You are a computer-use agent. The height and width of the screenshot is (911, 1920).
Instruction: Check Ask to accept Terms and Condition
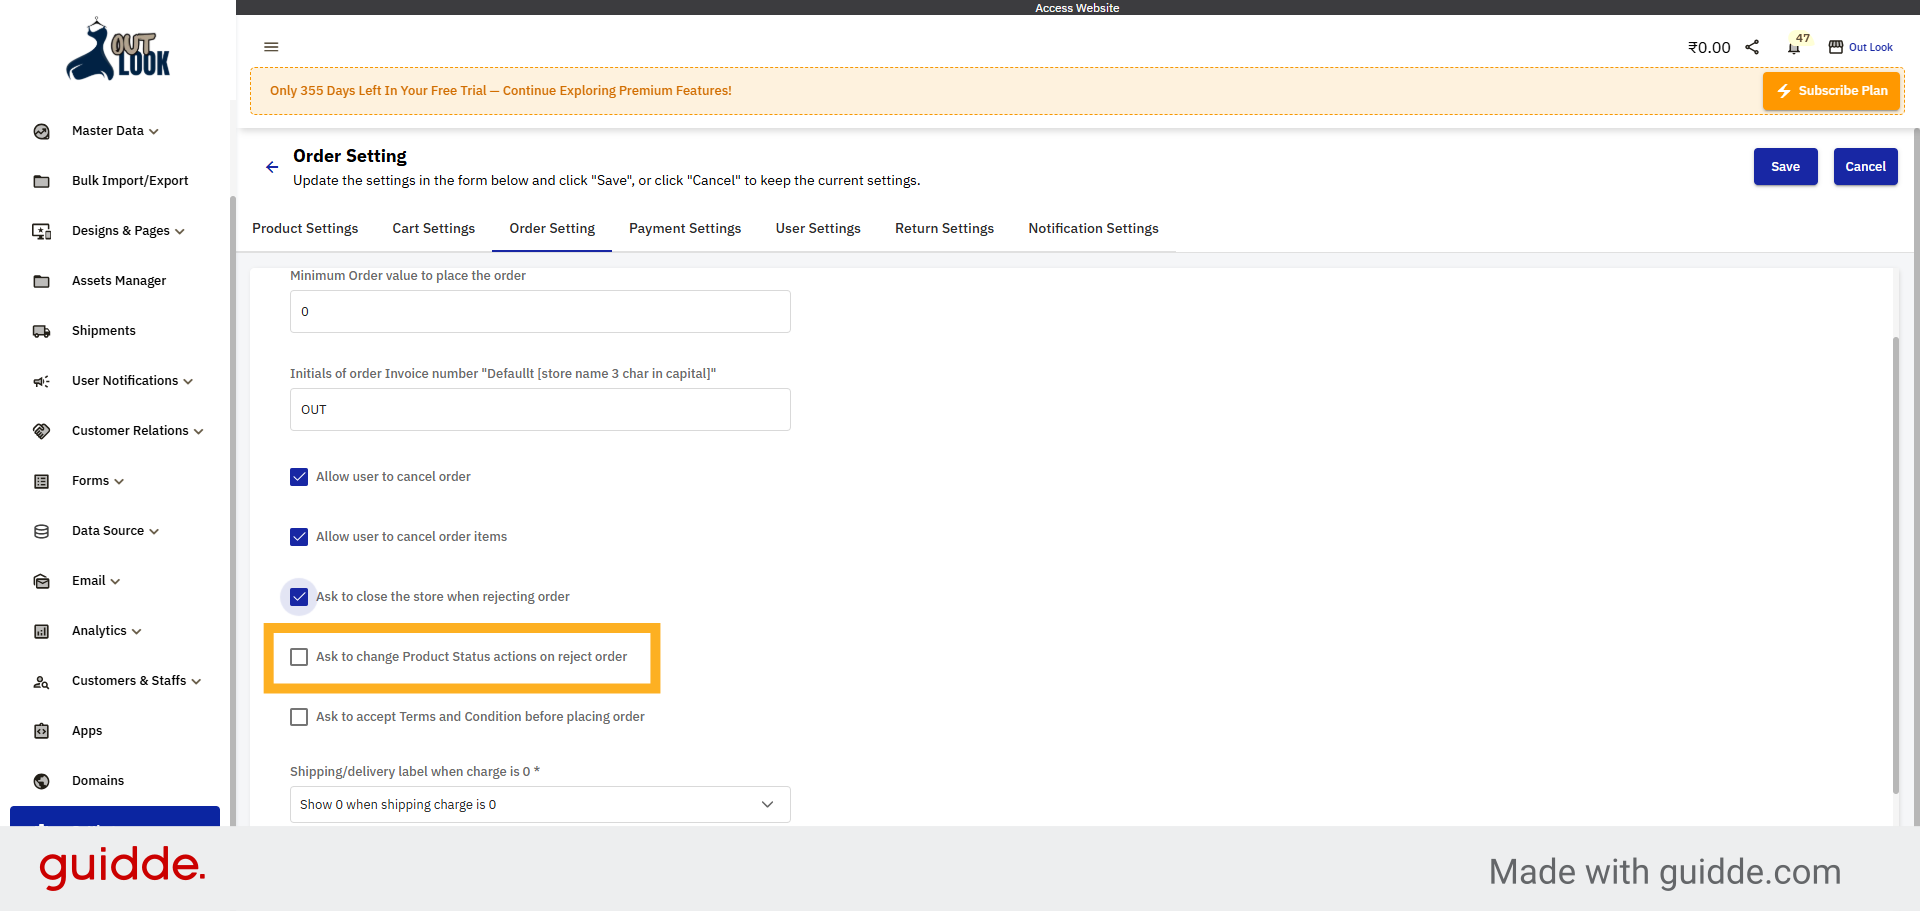tap(299, 717)
